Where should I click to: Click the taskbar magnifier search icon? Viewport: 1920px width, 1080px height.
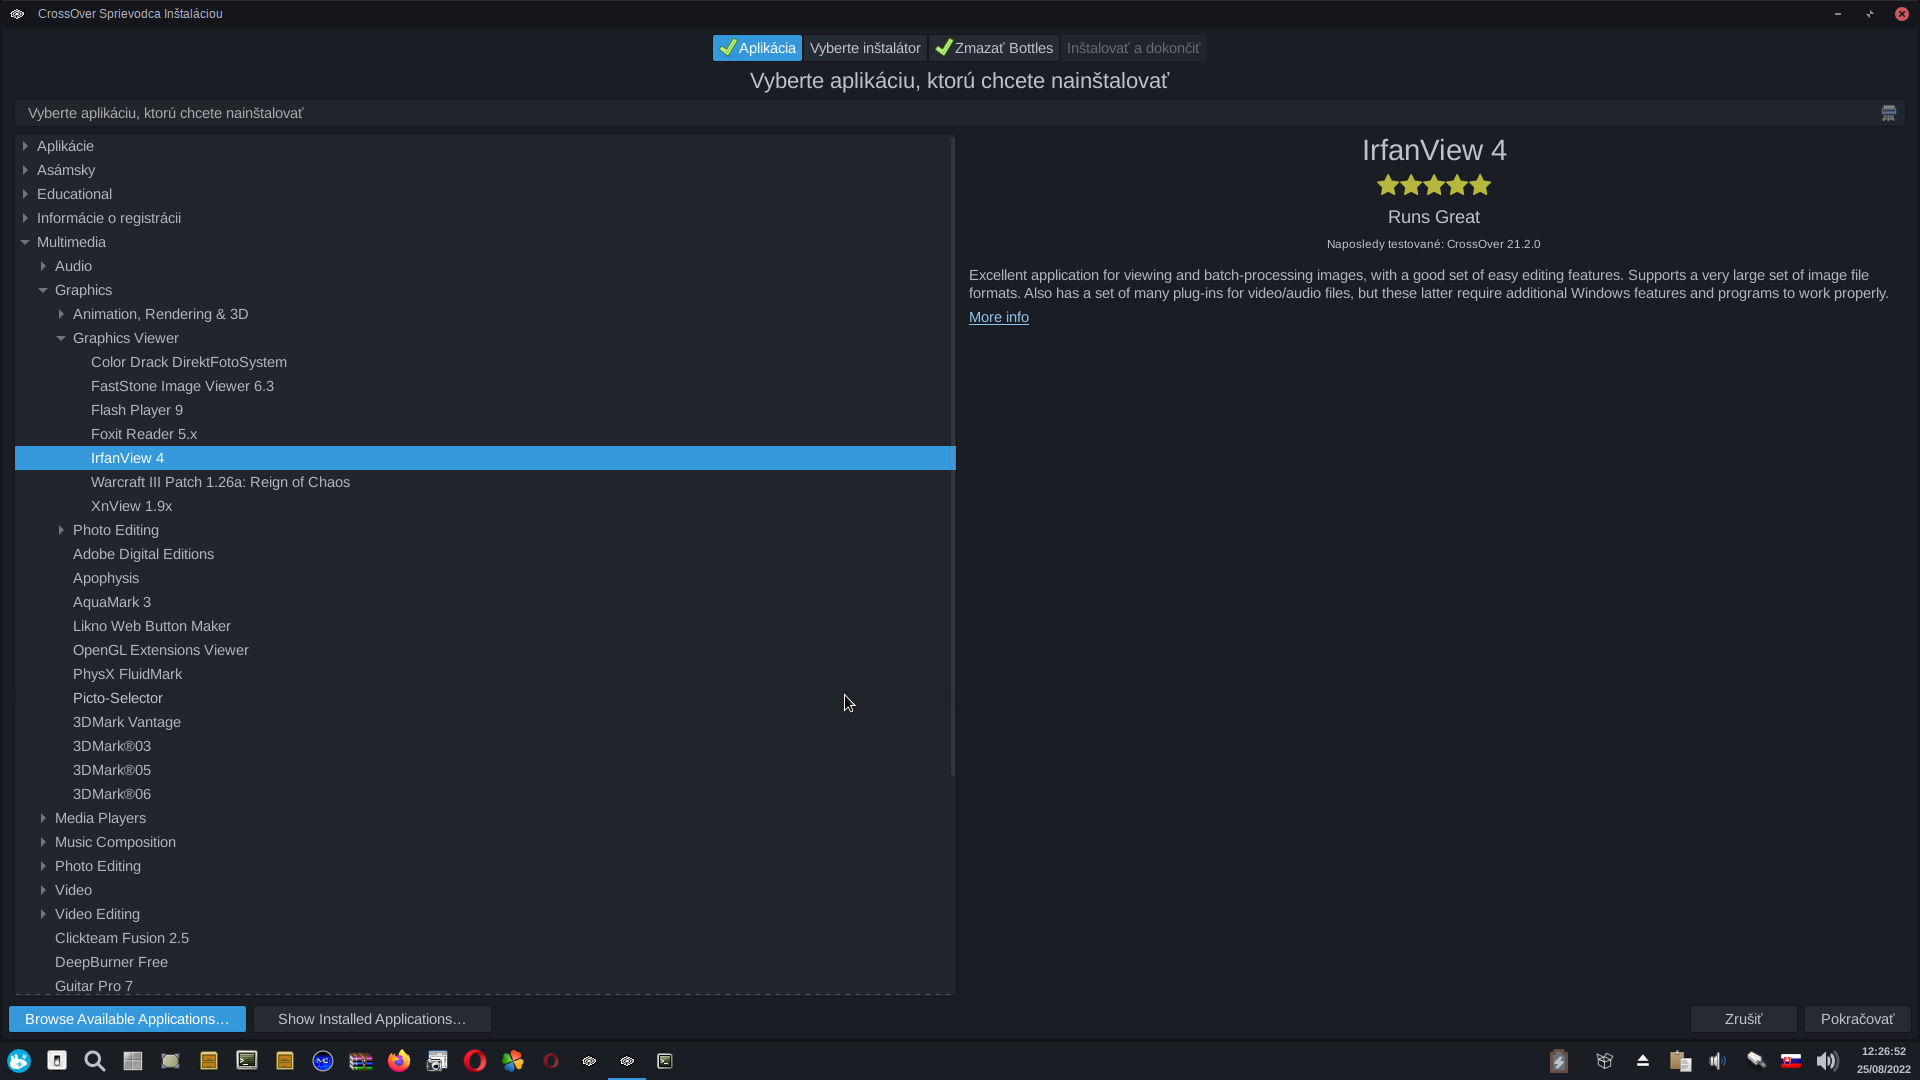95,1061
